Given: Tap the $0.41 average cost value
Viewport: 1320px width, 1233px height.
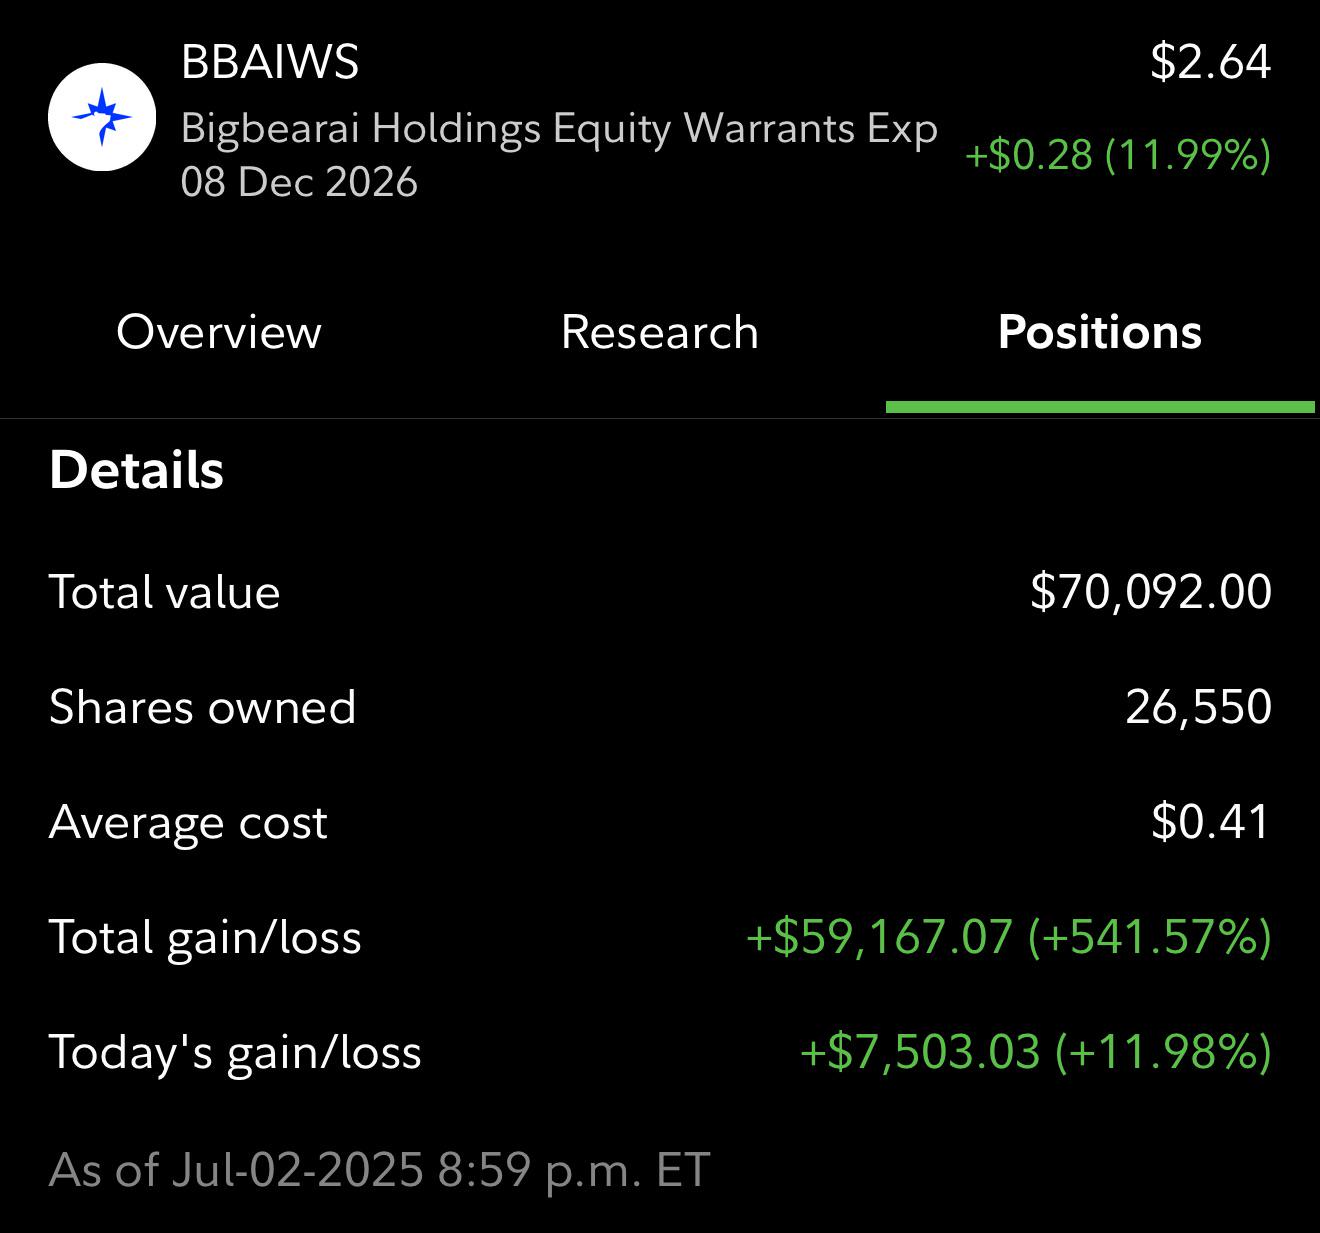Looking at the screenshot, I should coord(1210,822).
